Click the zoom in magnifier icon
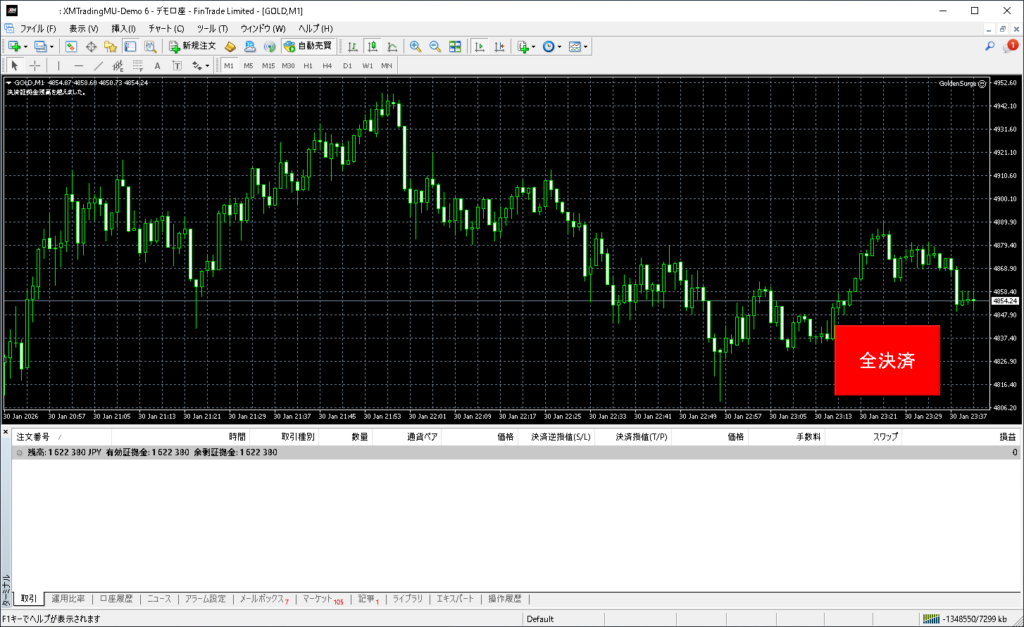 point(415,46)
